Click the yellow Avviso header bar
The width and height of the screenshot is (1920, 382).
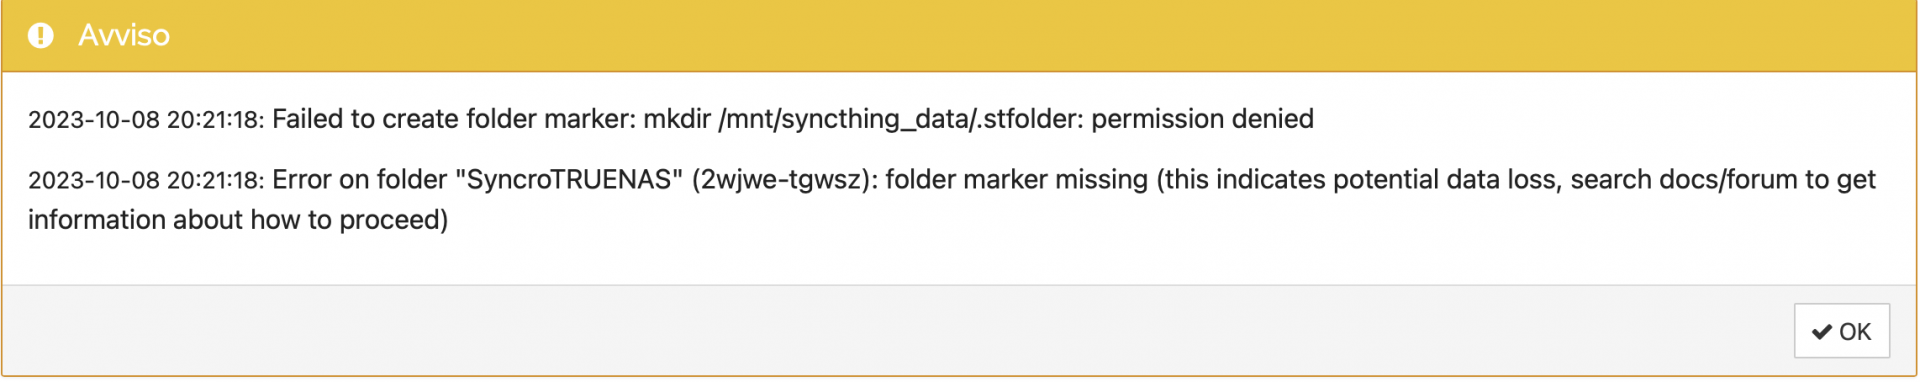(x=959, y=36)
